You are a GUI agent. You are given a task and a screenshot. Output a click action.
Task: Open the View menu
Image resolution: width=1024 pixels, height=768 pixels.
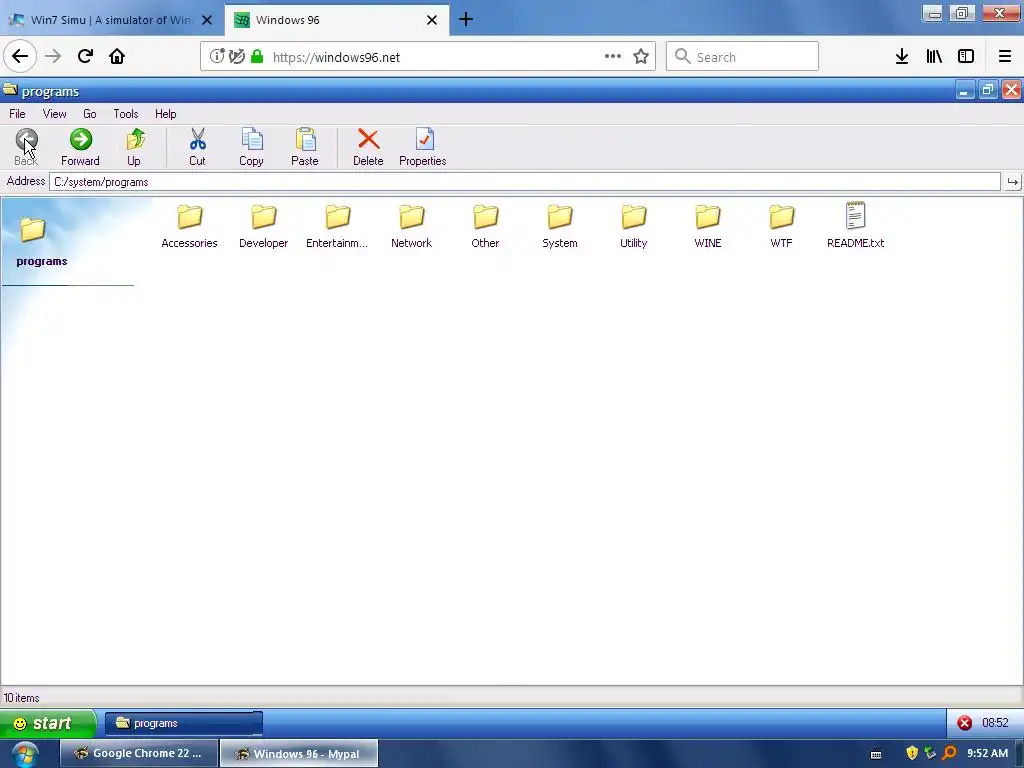tap(54, 114)
